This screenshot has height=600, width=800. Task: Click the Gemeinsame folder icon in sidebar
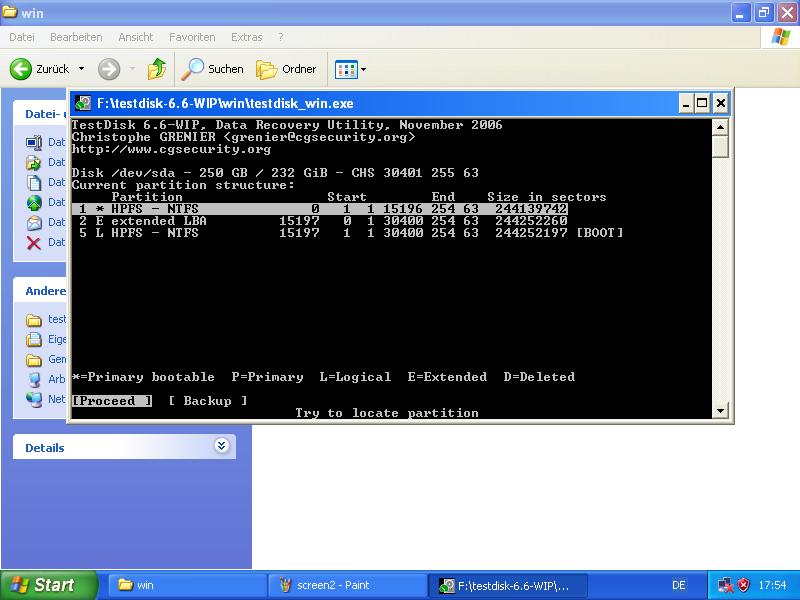tap(34, 360)
